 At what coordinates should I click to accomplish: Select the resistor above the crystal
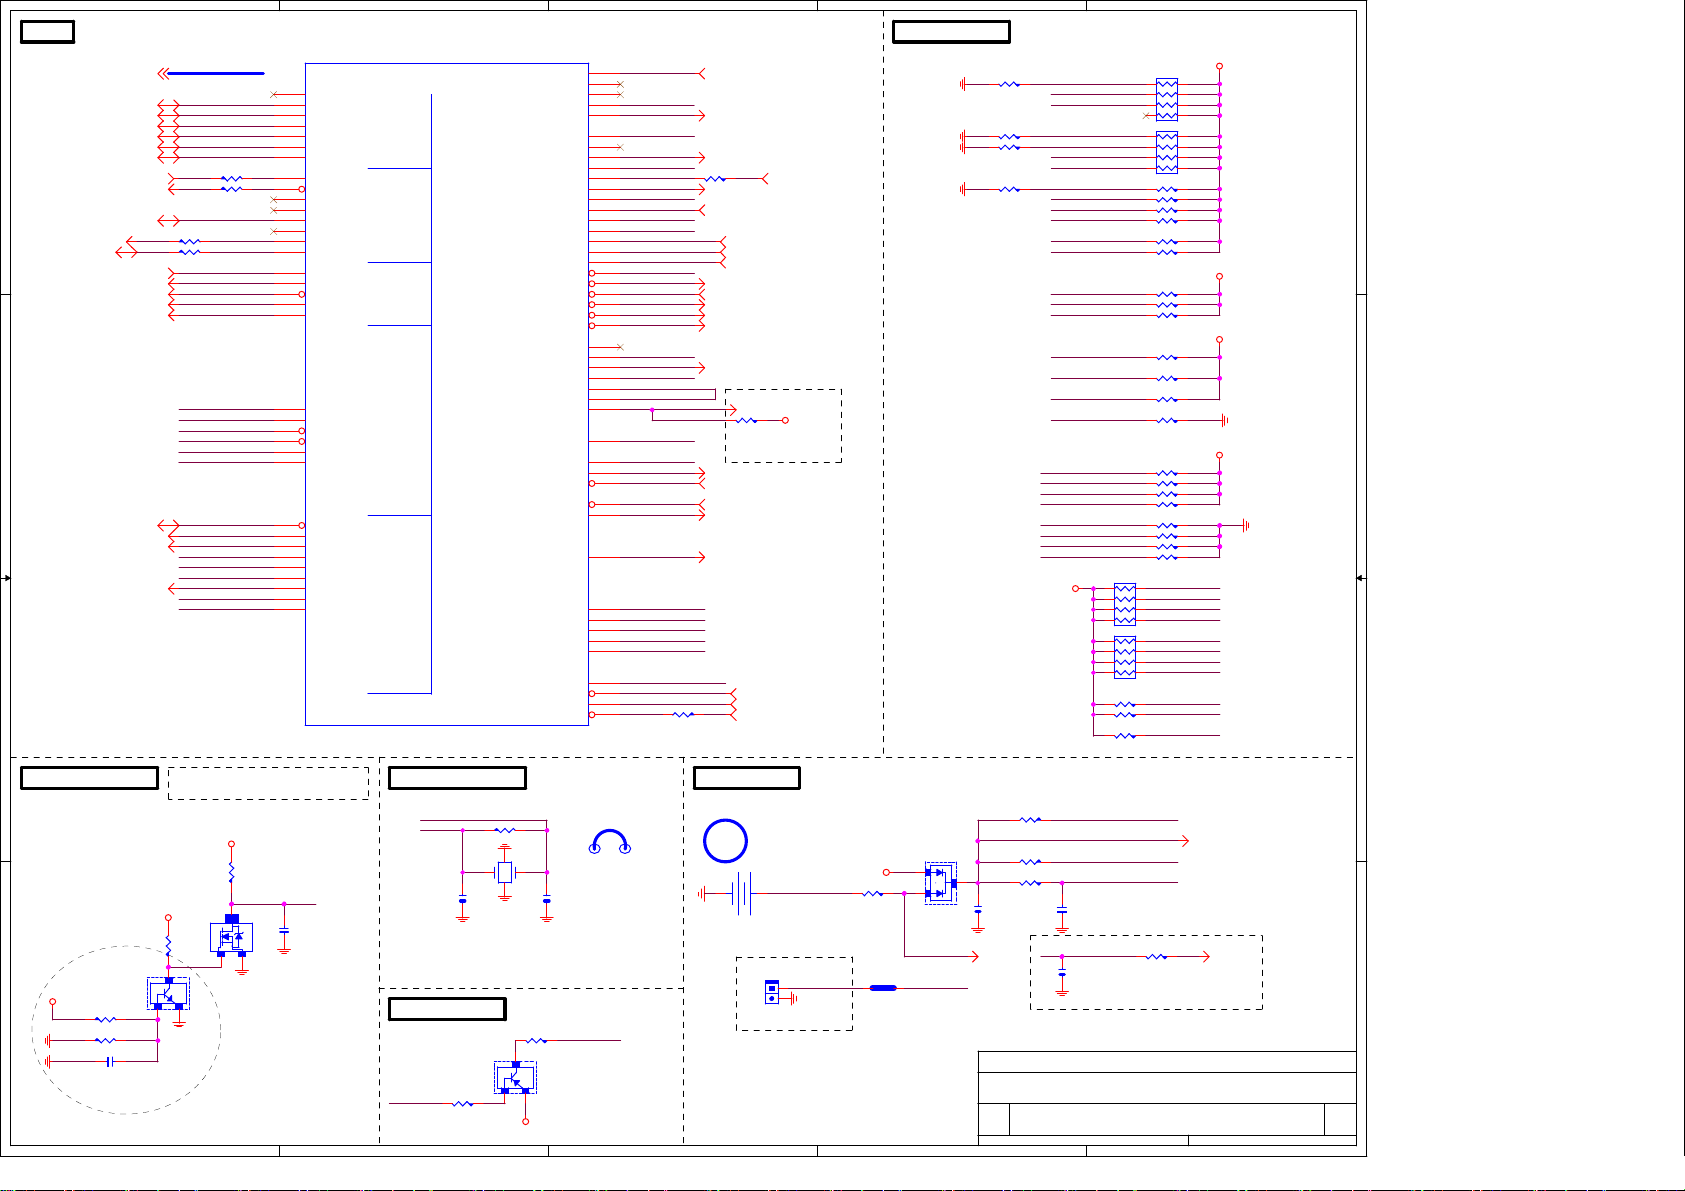tap(505, 830)
